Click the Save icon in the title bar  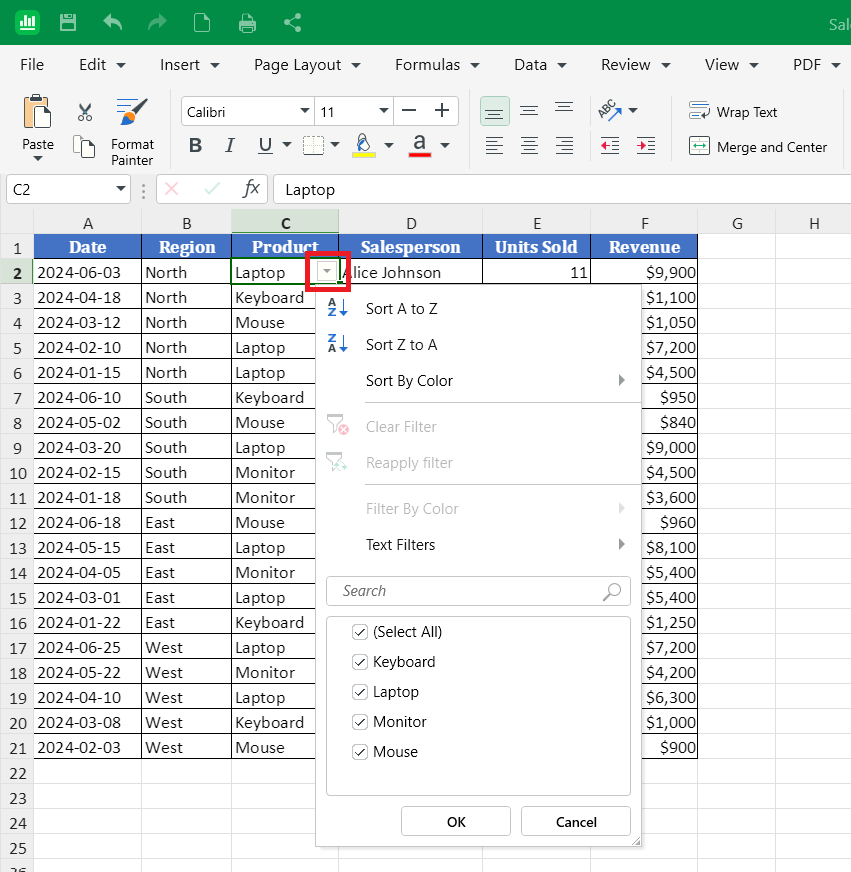pyautogui.click(x=68, y=23)
